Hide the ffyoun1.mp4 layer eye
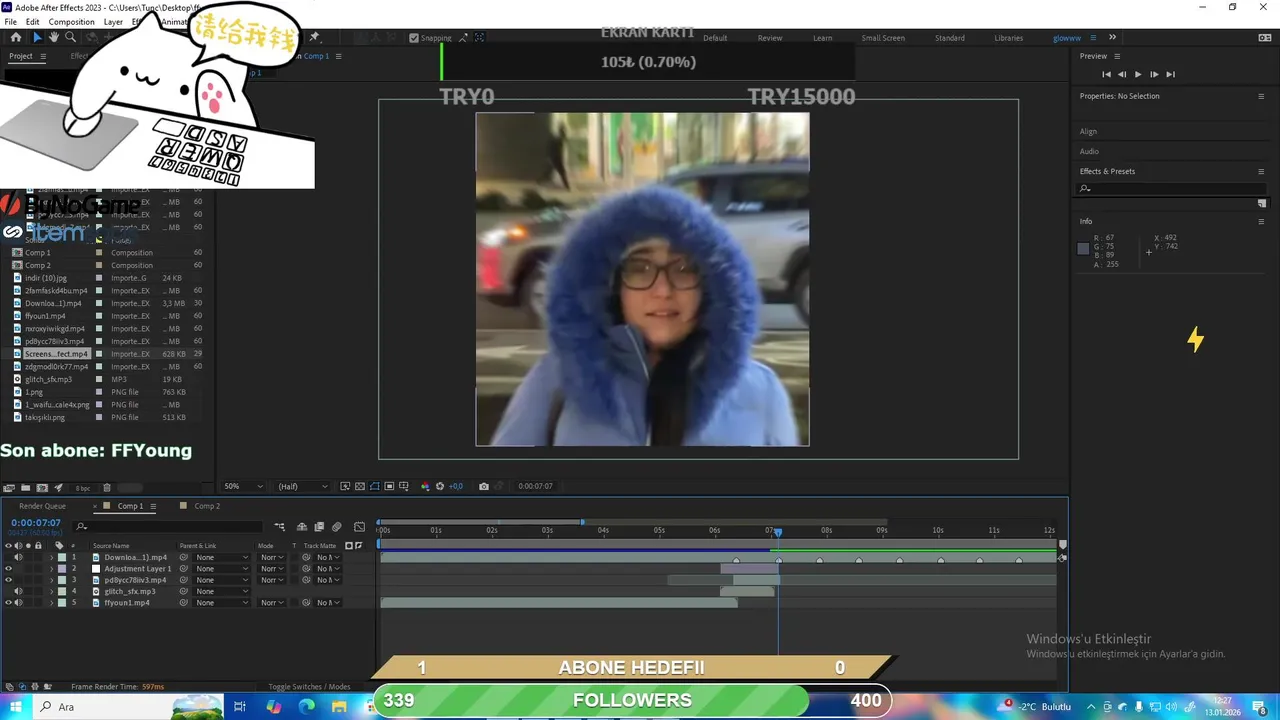This screenshot has height=720, width=1280. (8, 603)
